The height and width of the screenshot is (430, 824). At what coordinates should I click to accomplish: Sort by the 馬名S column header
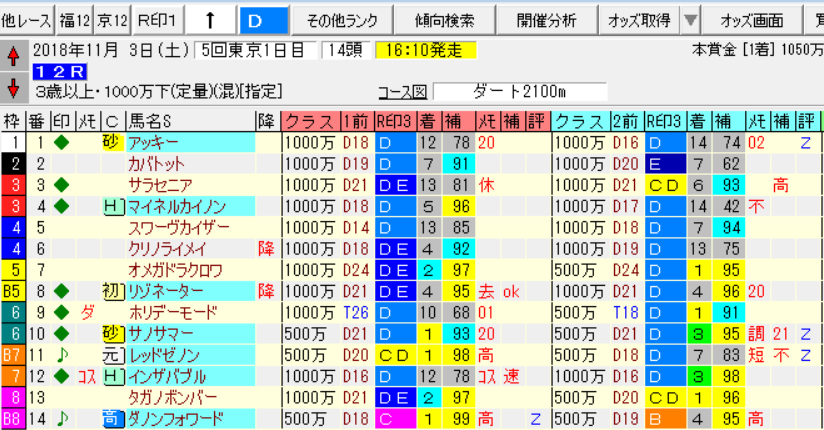pos(190,121)
